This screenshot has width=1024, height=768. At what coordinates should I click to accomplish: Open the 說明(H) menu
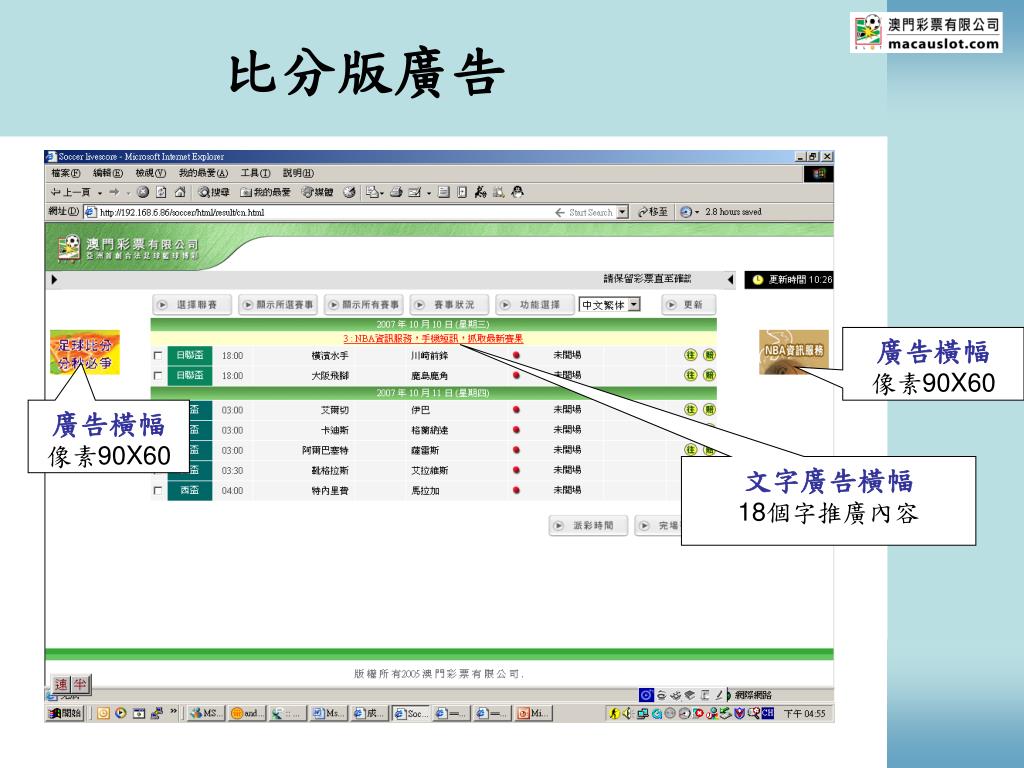click(x=298, y=173)
